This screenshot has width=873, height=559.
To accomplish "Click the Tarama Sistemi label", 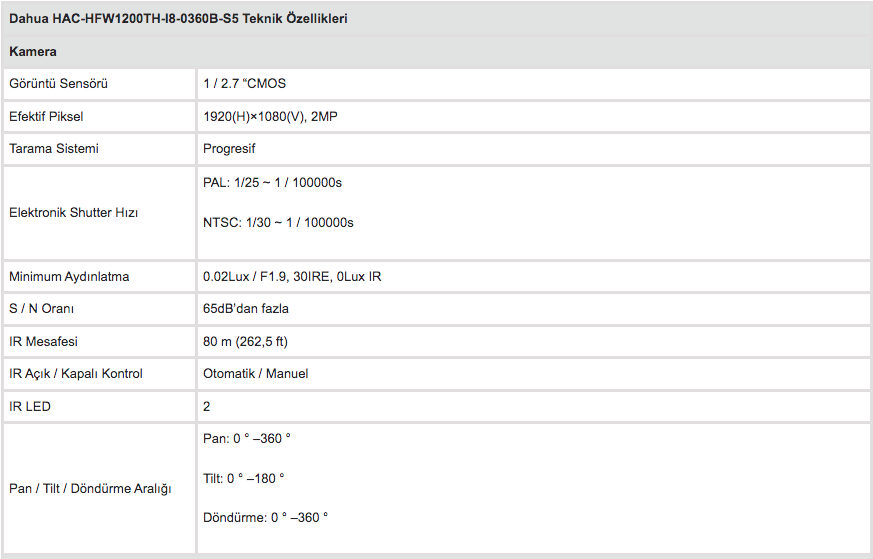I will point(54,149).
